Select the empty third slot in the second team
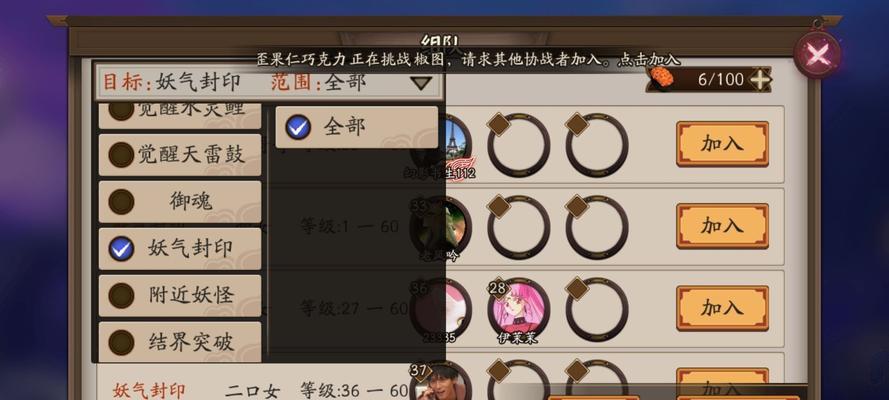 tap(596, 227)
